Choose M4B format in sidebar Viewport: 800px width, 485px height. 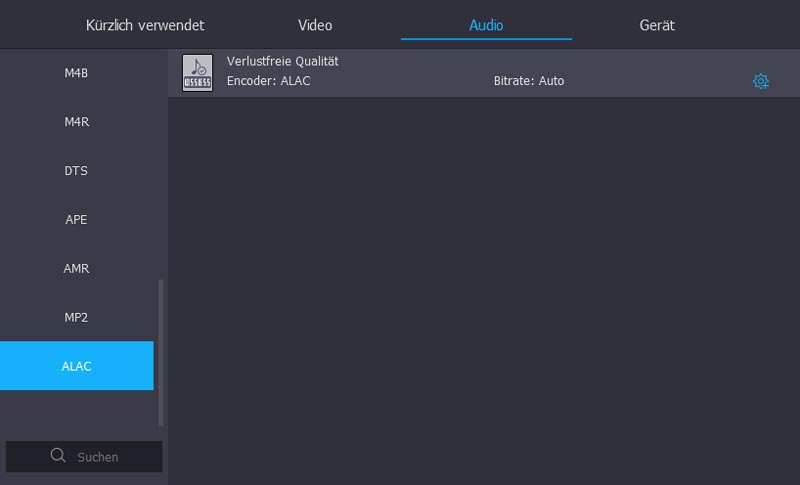[77, 73]
